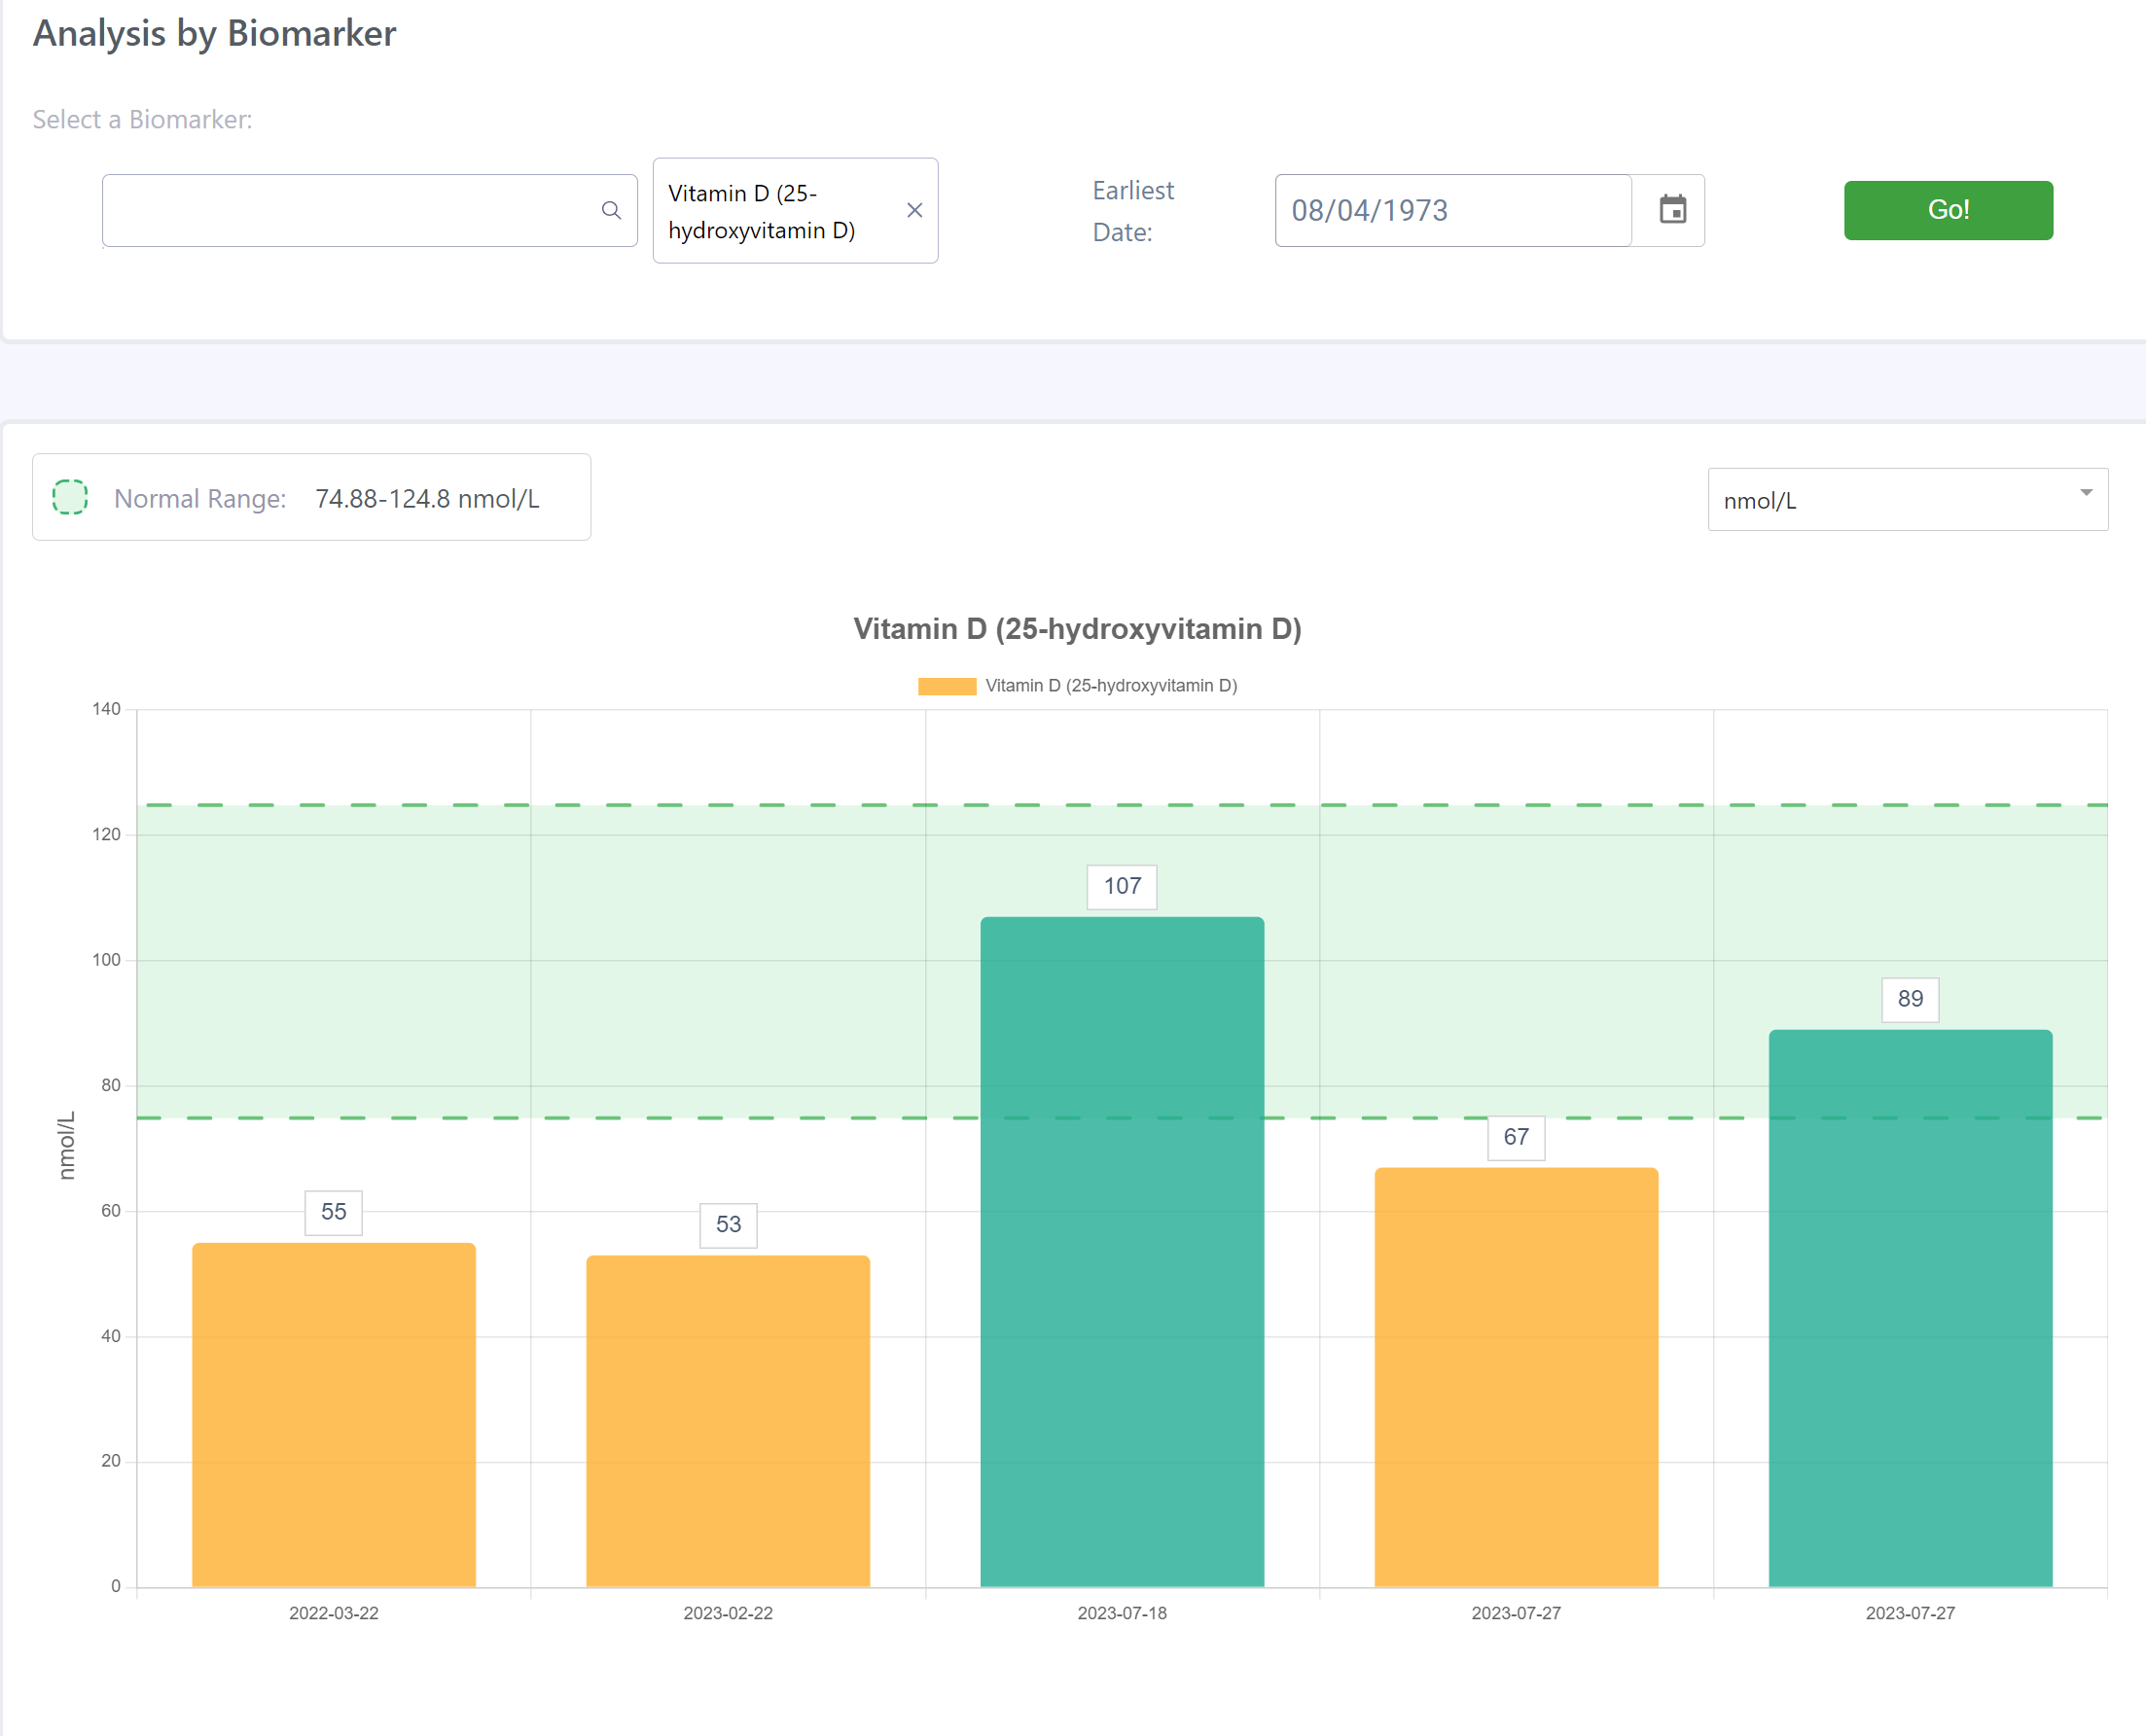Click the search magnifier icon
The height and width of the screenshot is (1736, 2146).
tap(611, 210)
